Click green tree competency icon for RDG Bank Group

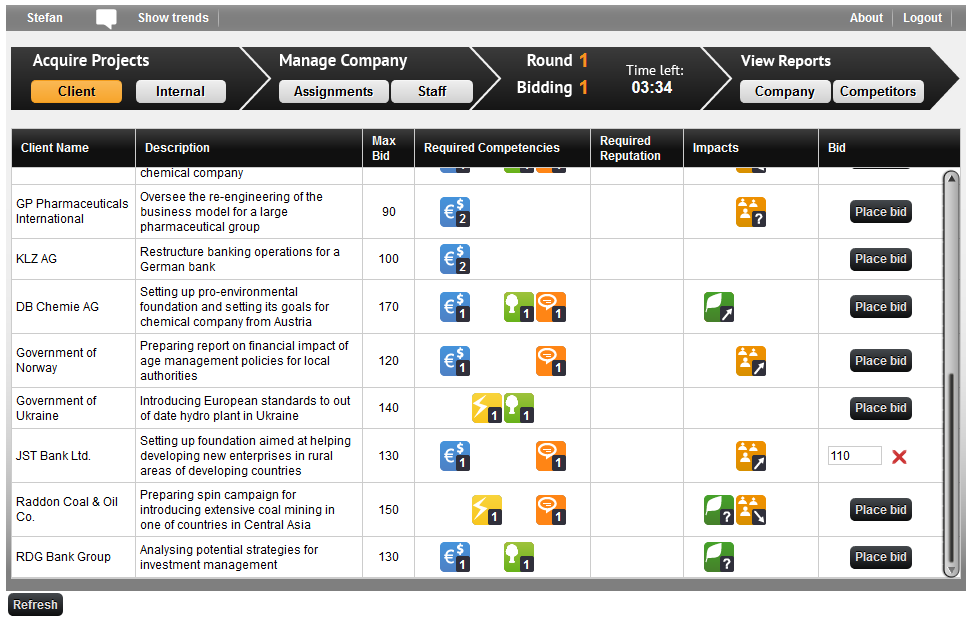tap(519, 557)
